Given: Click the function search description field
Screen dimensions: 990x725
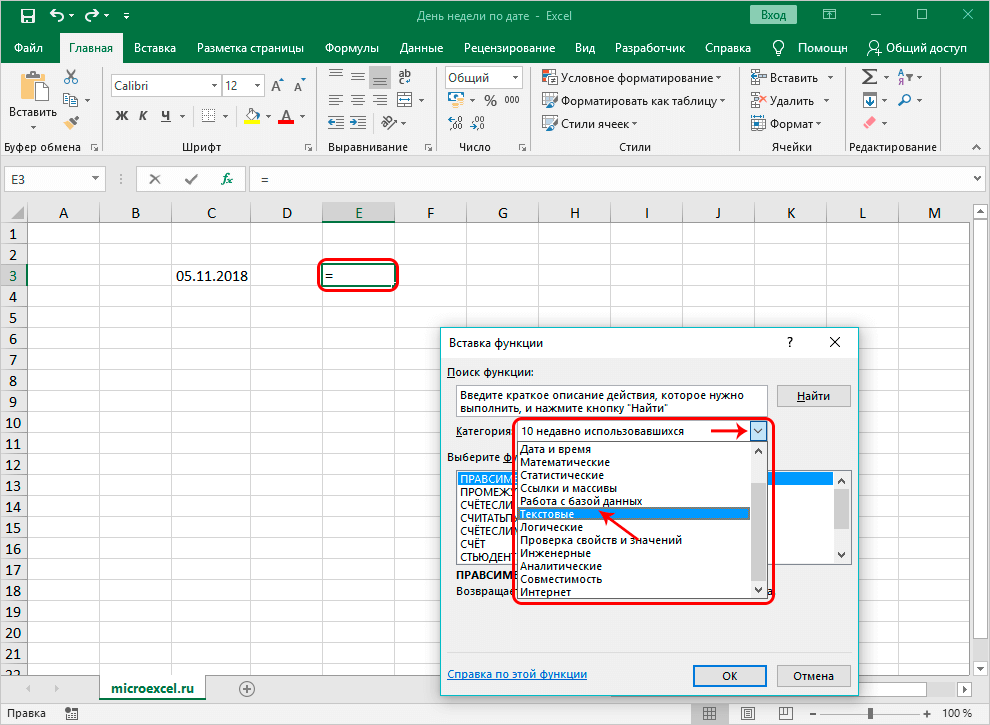Looking at the screenshot, I should pyautogui.click(x=611, y=402).
